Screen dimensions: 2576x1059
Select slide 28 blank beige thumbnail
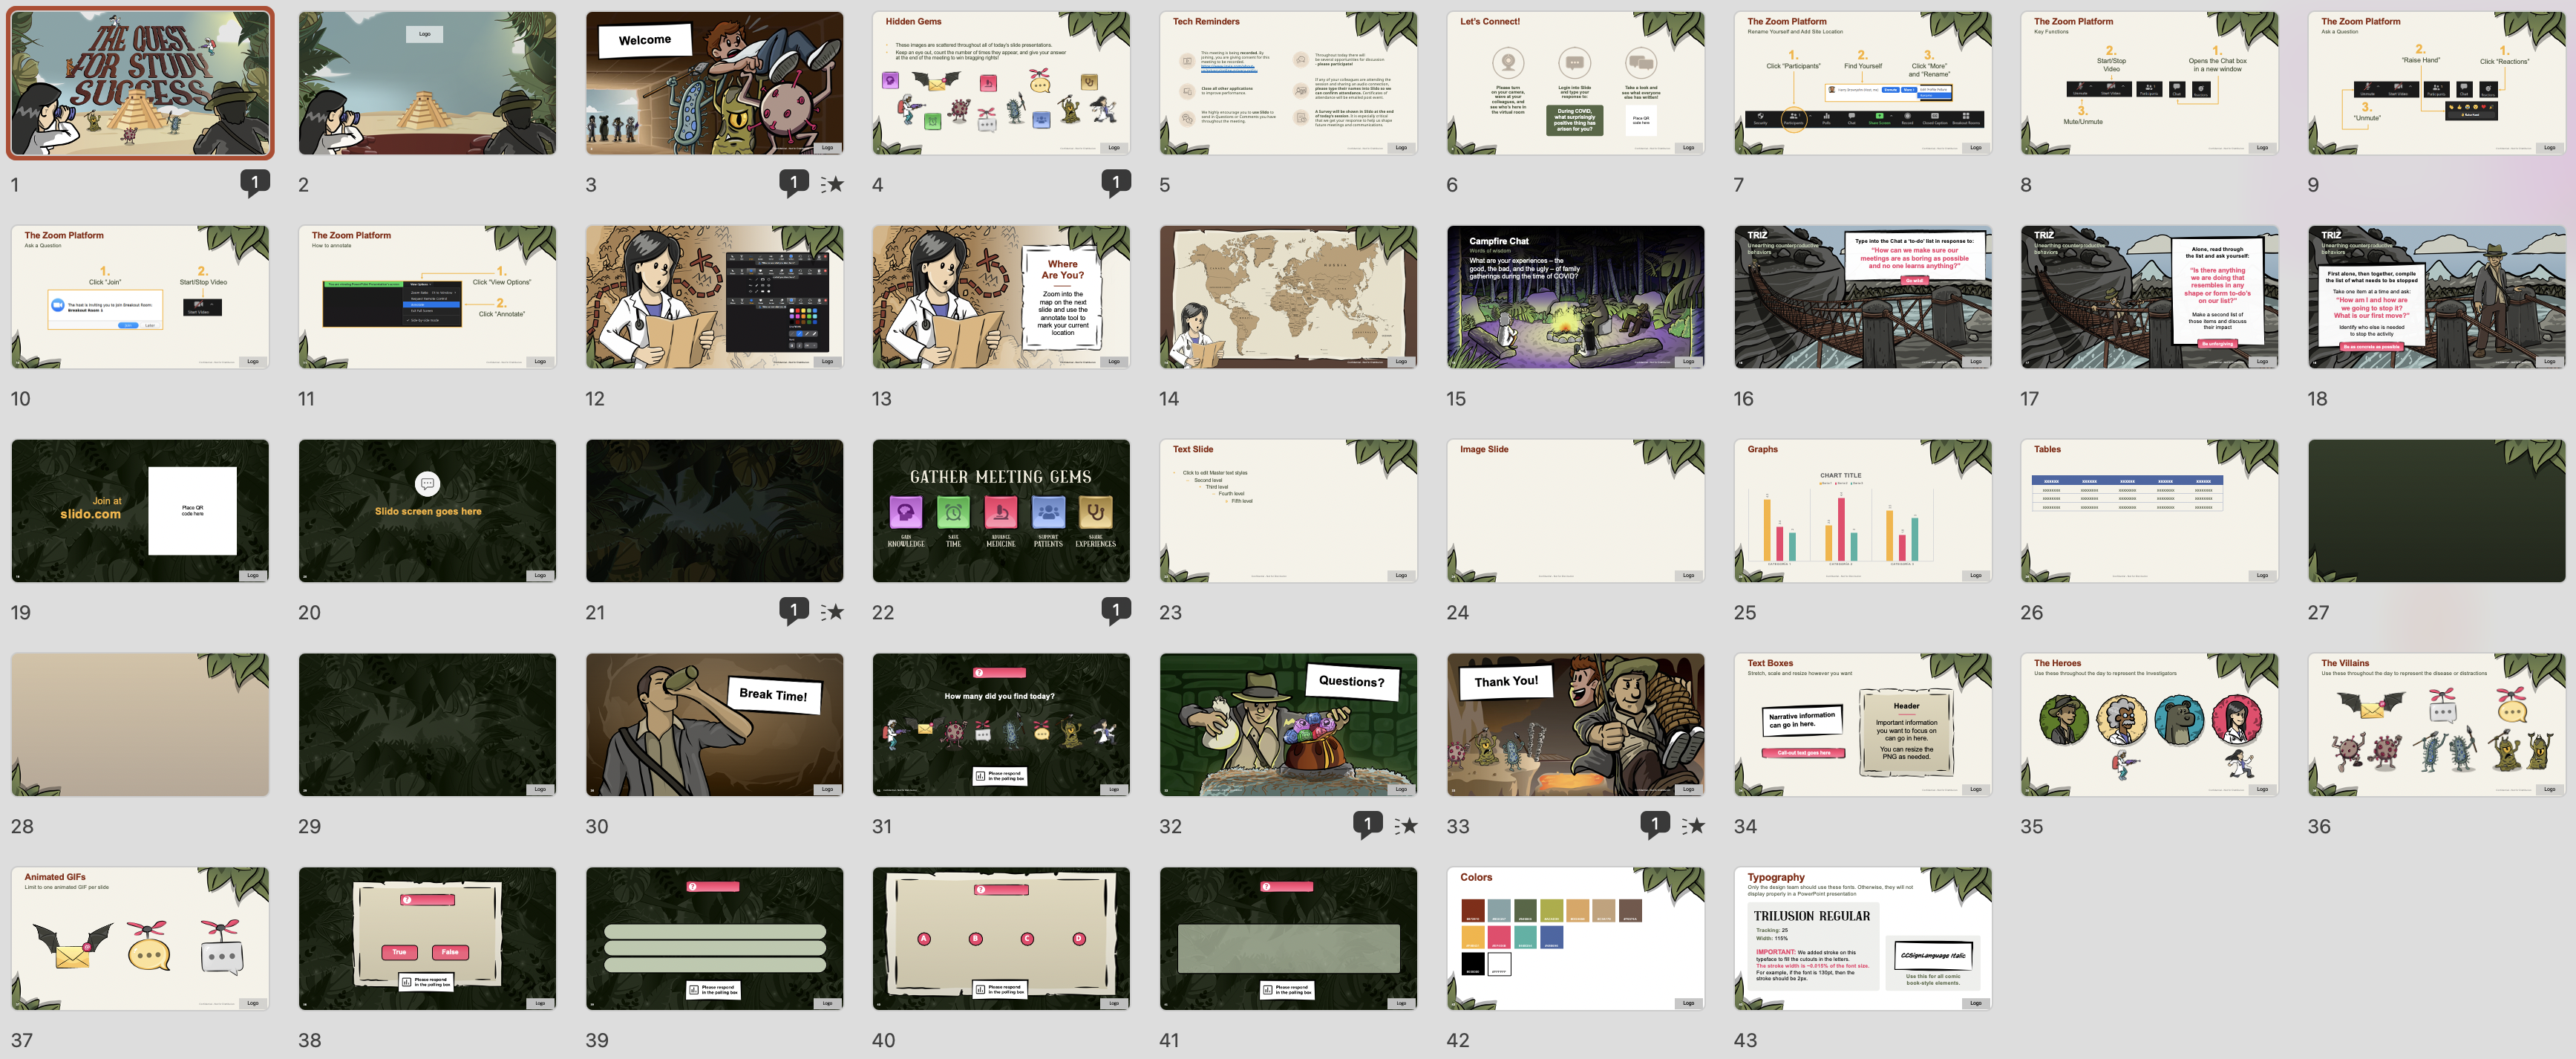(x=140, y=725)
